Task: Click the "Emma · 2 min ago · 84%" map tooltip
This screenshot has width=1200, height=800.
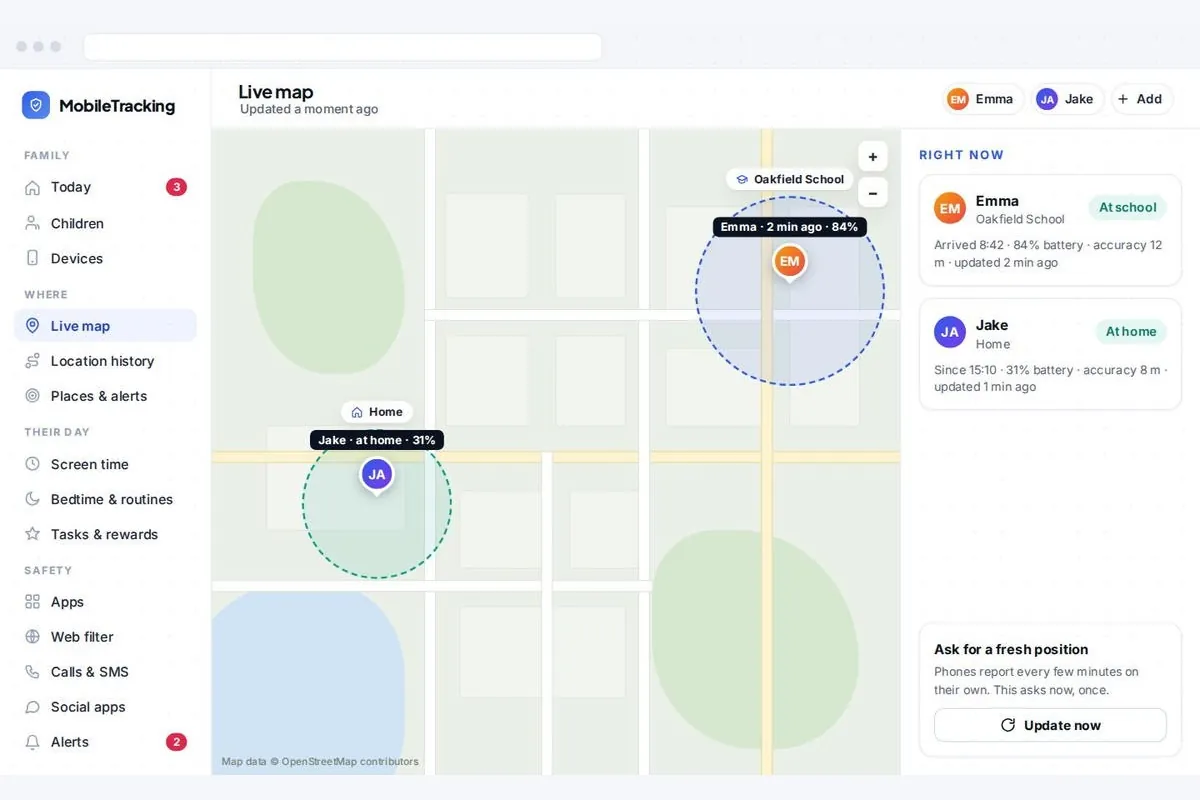Action: (x=789, y=227)
